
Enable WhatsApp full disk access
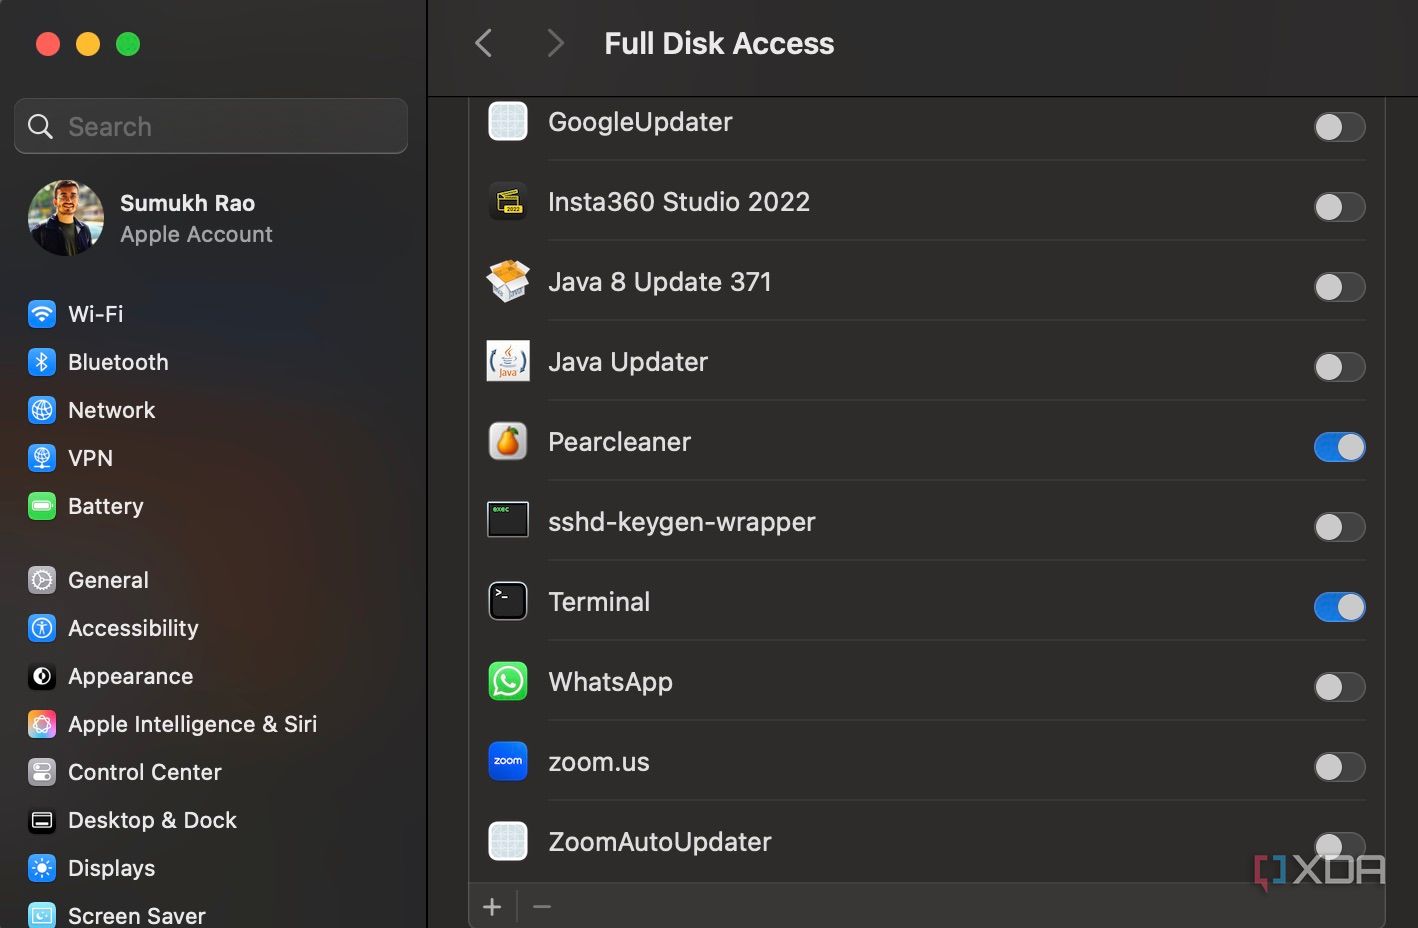1339,687
